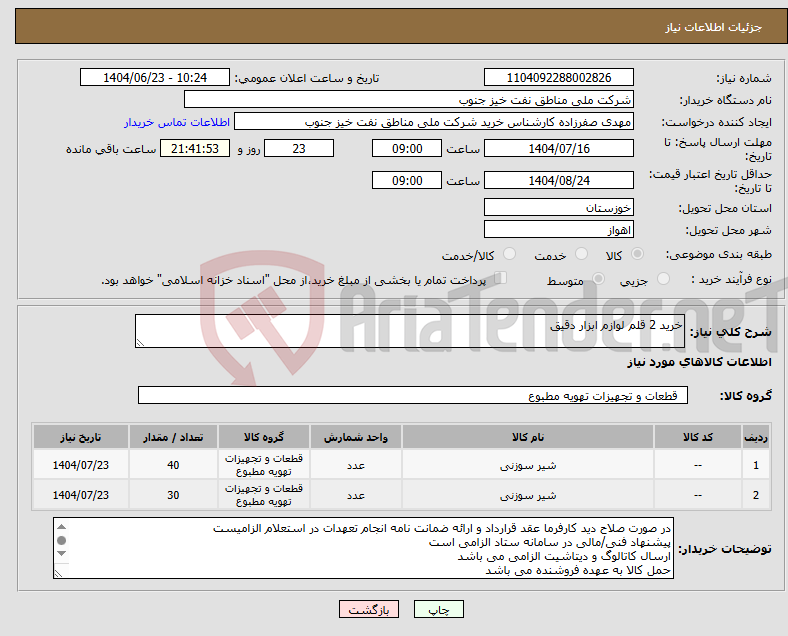Click the گروه کالا column header
Viewport: 788px width, 636px height.
[264, 437]
